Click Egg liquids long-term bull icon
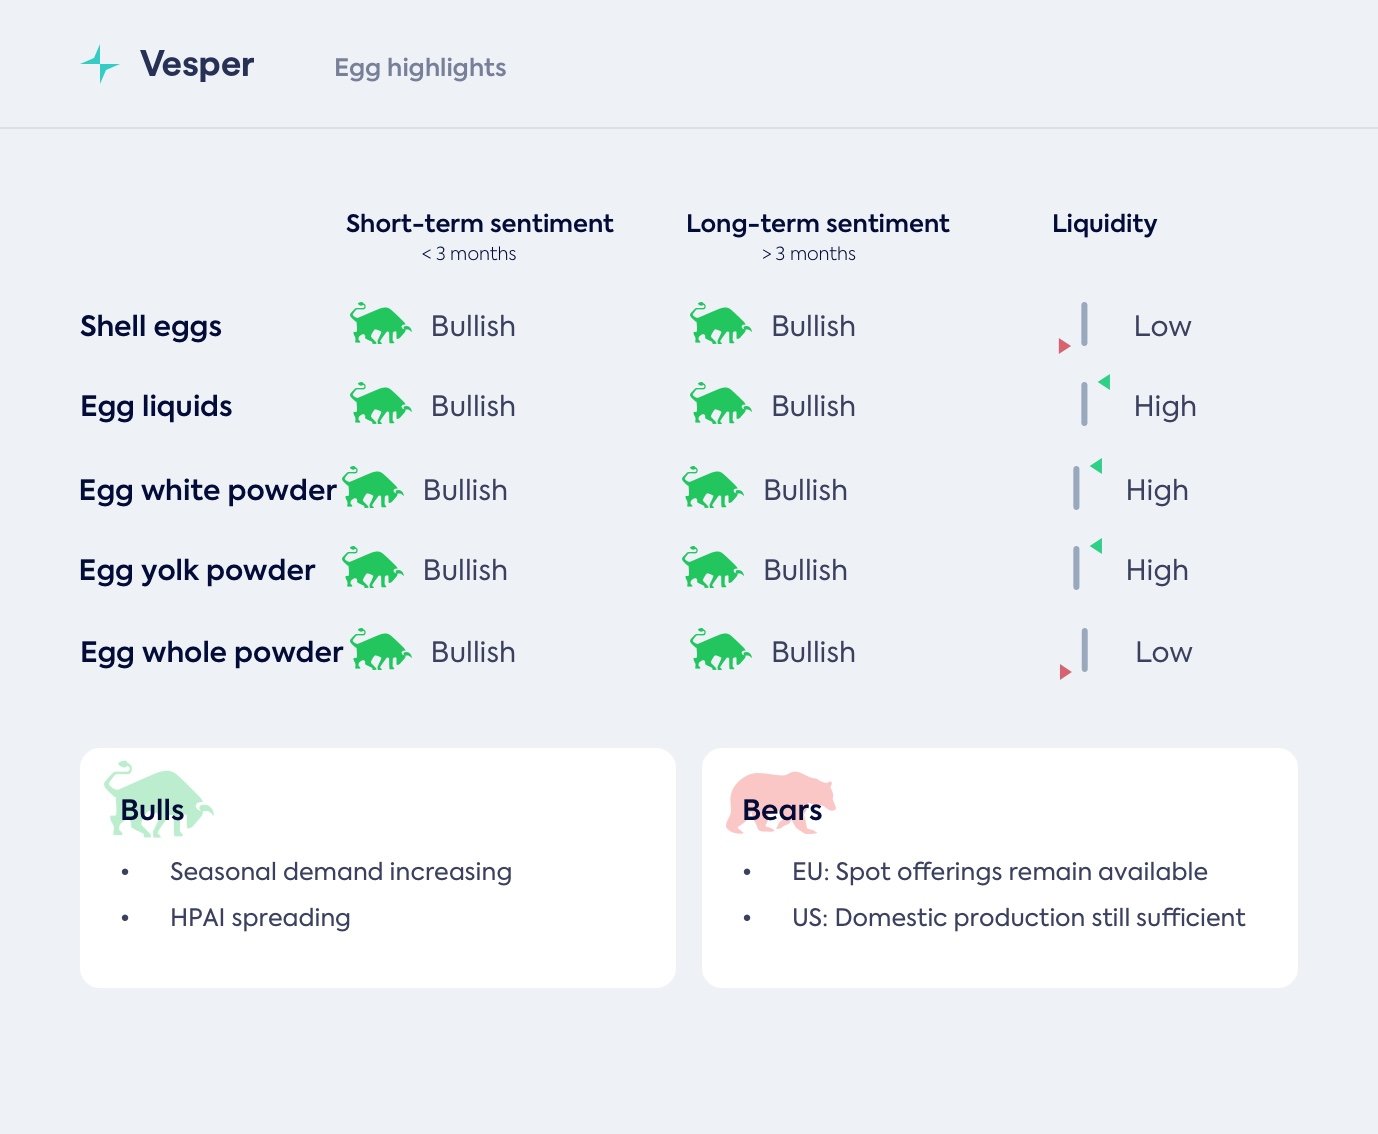Viewport: 1378px width, 1134px height. tap(720, 404)
